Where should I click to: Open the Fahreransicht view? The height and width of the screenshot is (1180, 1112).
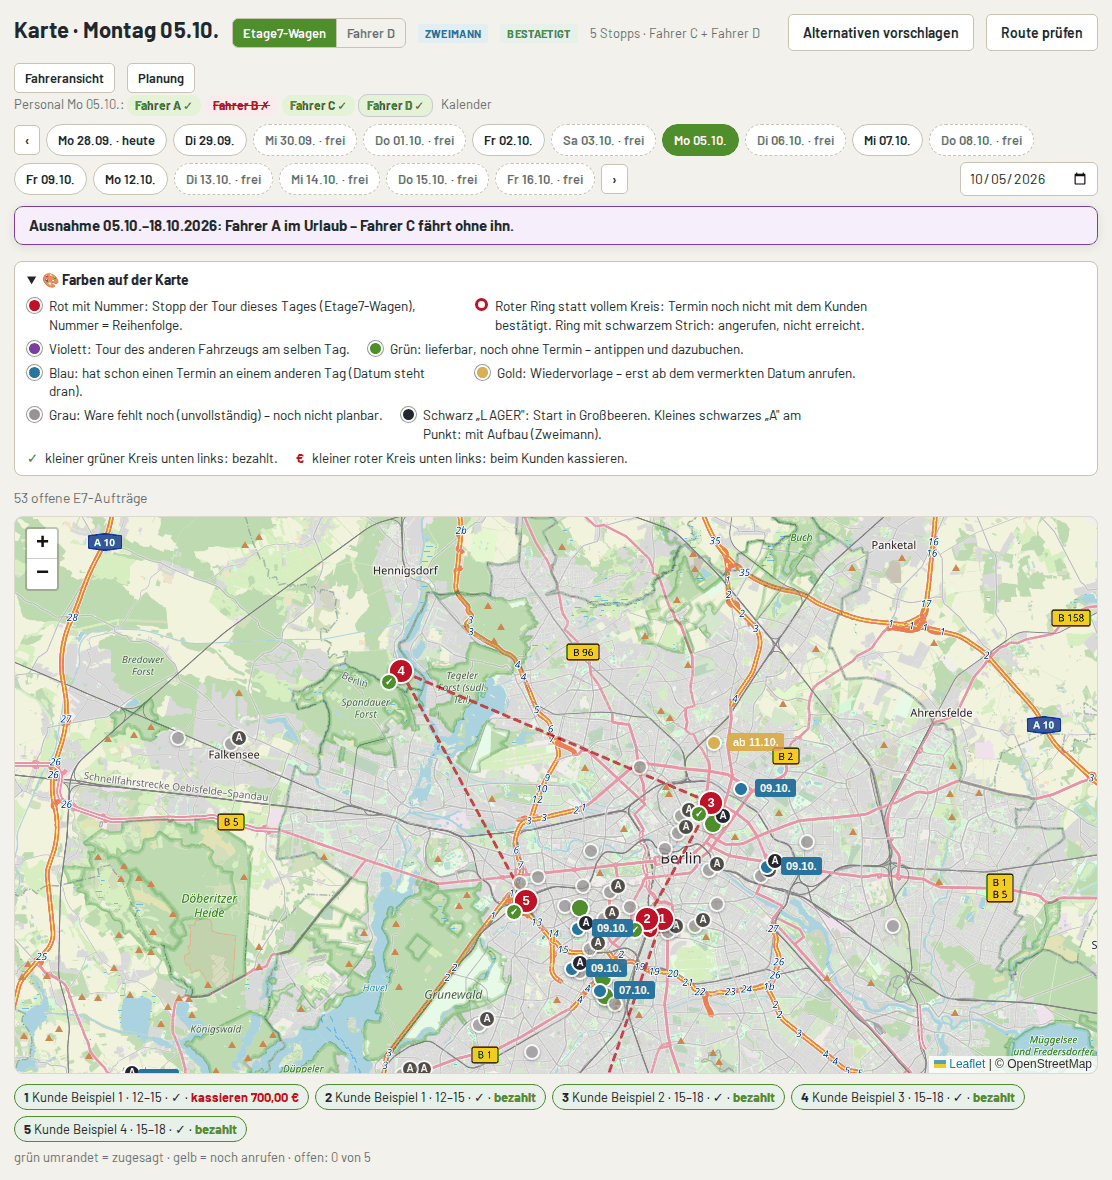(x=65, y=78)
